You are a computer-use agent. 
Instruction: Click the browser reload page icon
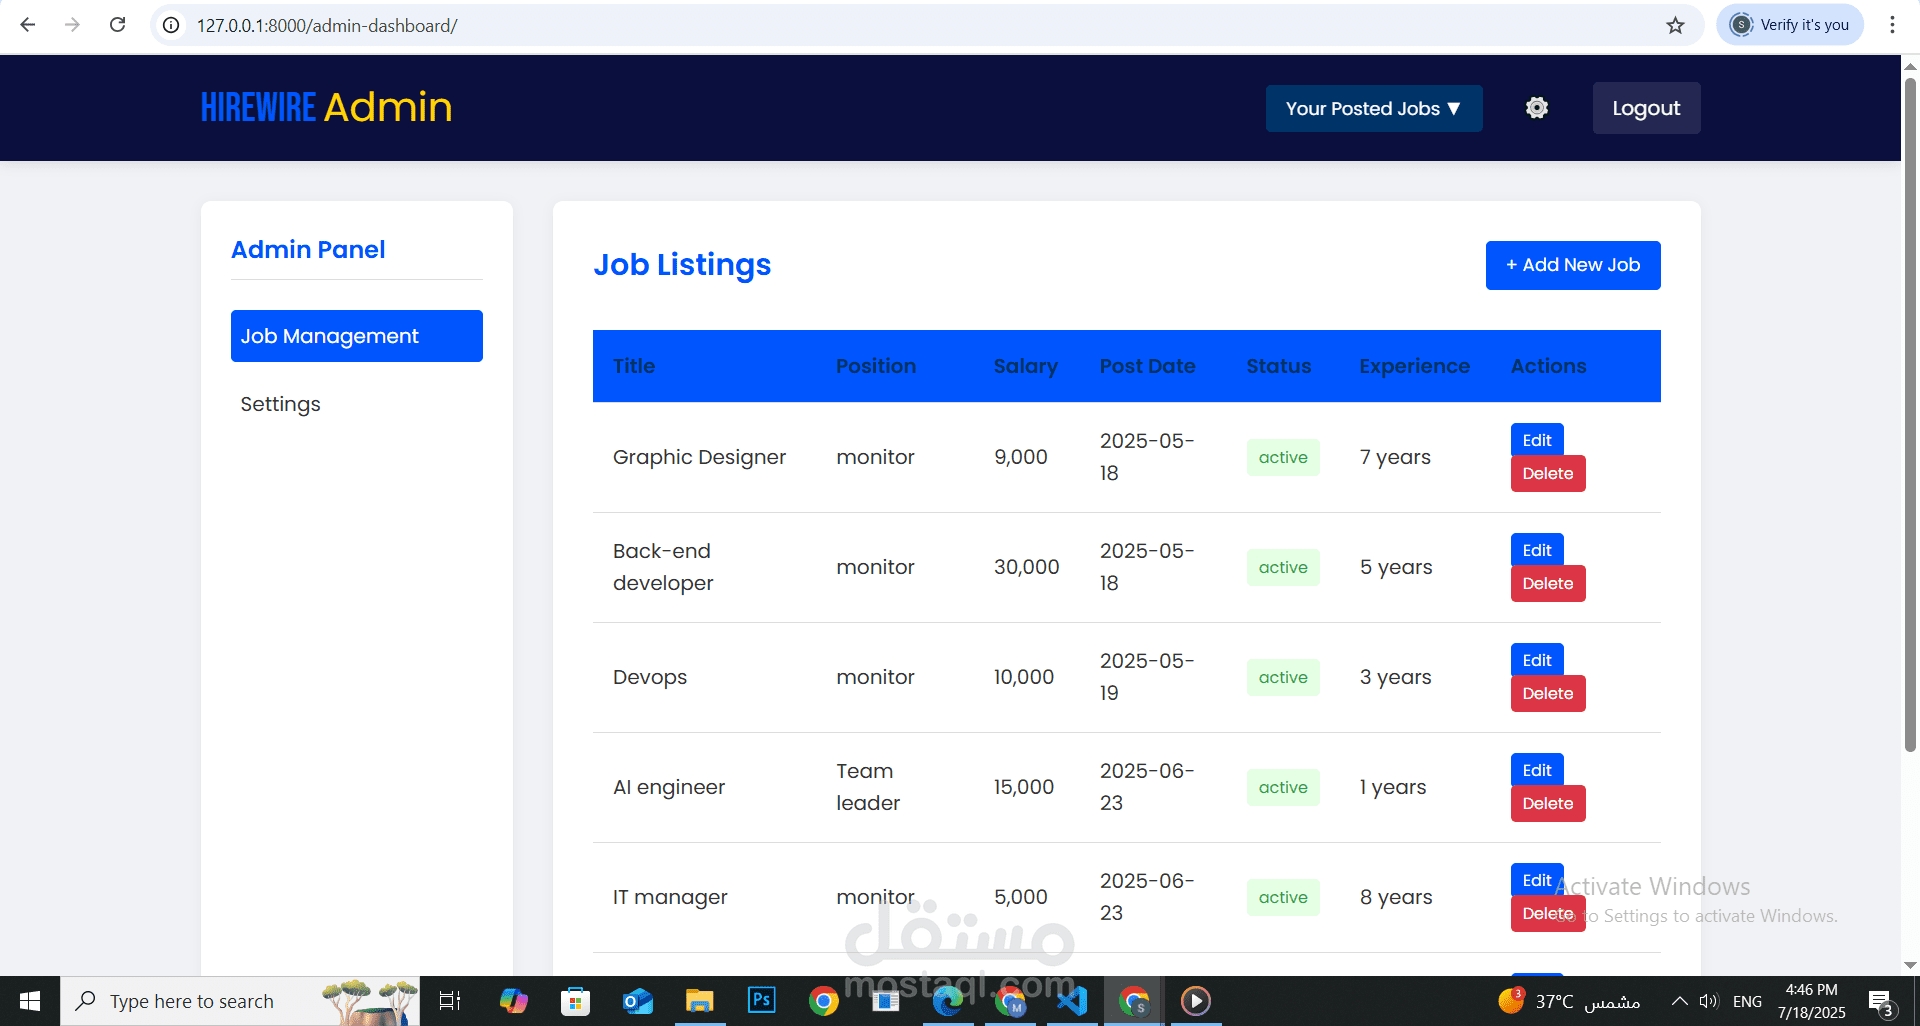[x=117, y=25]
